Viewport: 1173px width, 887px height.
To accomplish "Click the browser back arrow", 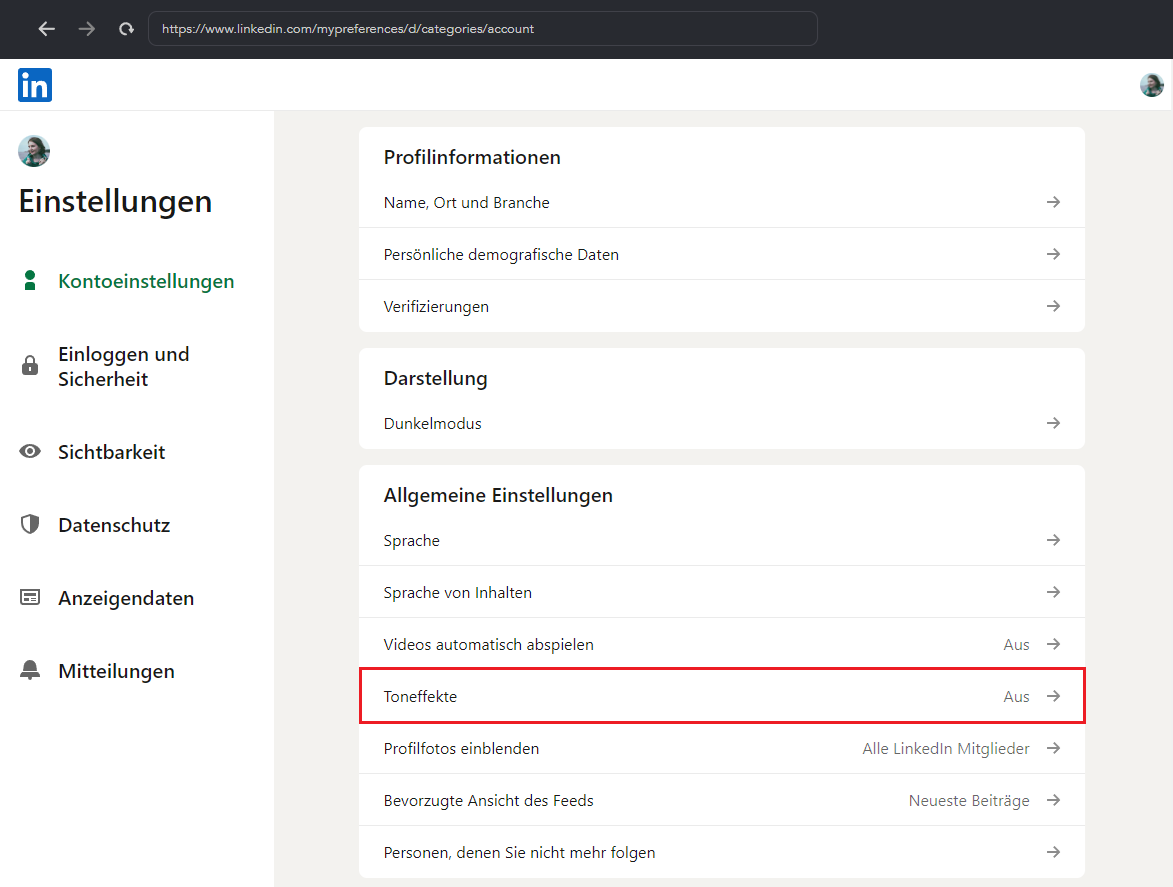I will 47,29.
